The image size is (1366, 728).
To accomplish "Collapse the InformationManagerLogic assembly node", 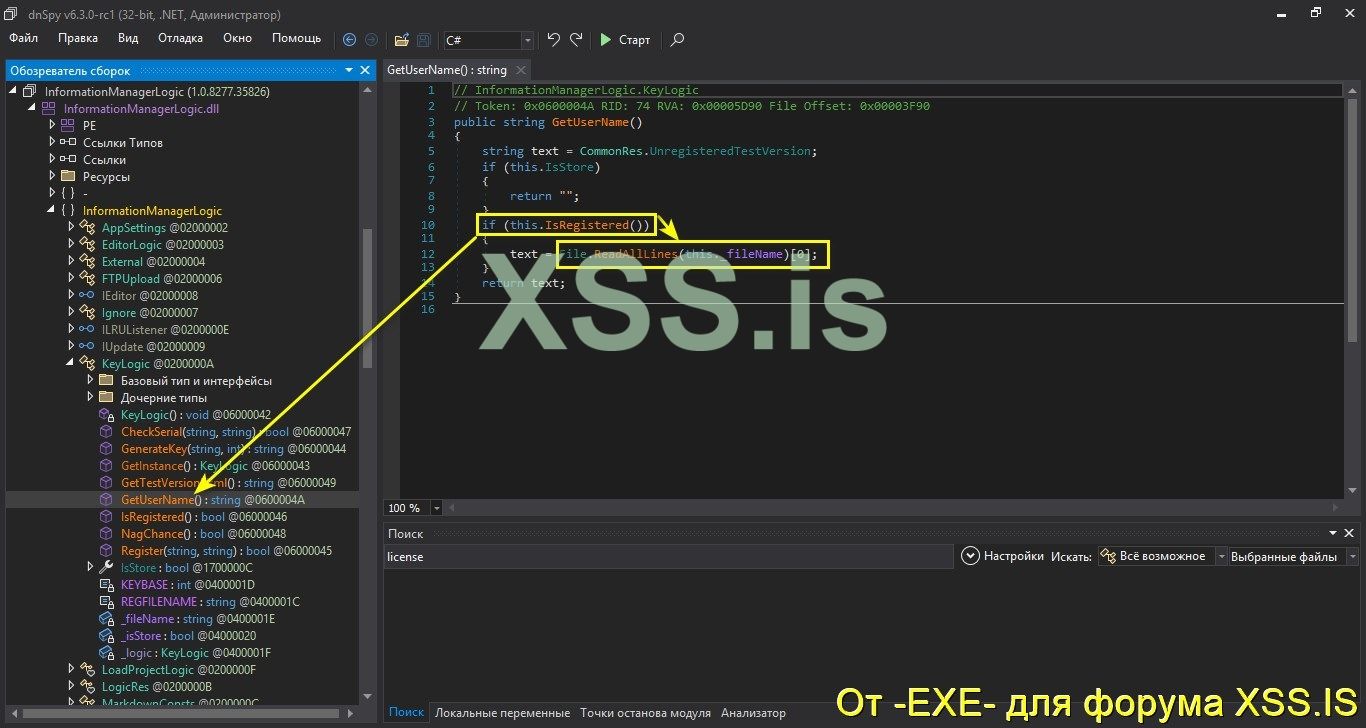I will (x=14, y=91).
